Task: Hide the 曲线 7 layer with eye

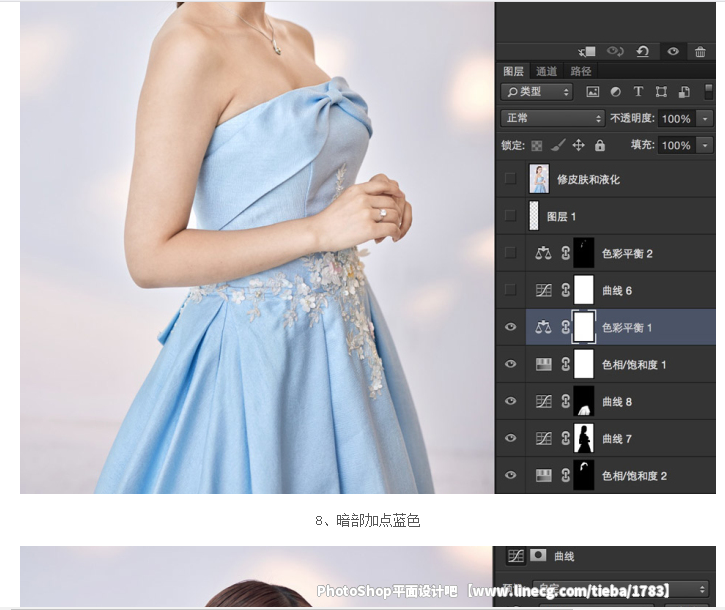Action: [x=510, y=438]
